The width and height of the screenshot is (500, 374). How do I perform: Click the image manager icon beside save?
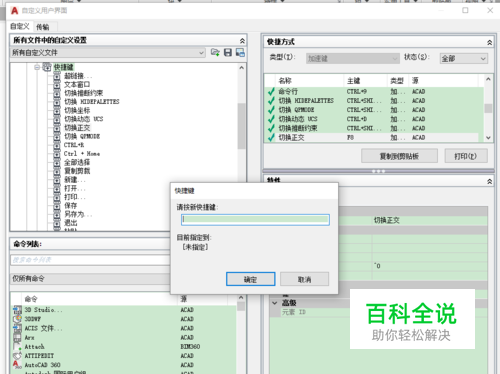click(240, 52)
